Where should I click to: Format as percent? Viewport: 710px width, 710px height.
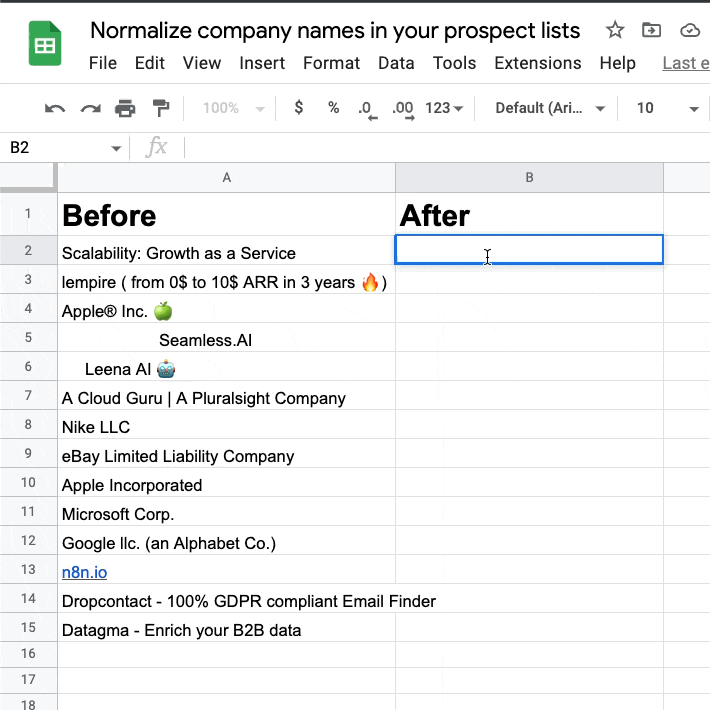point(334,108)
